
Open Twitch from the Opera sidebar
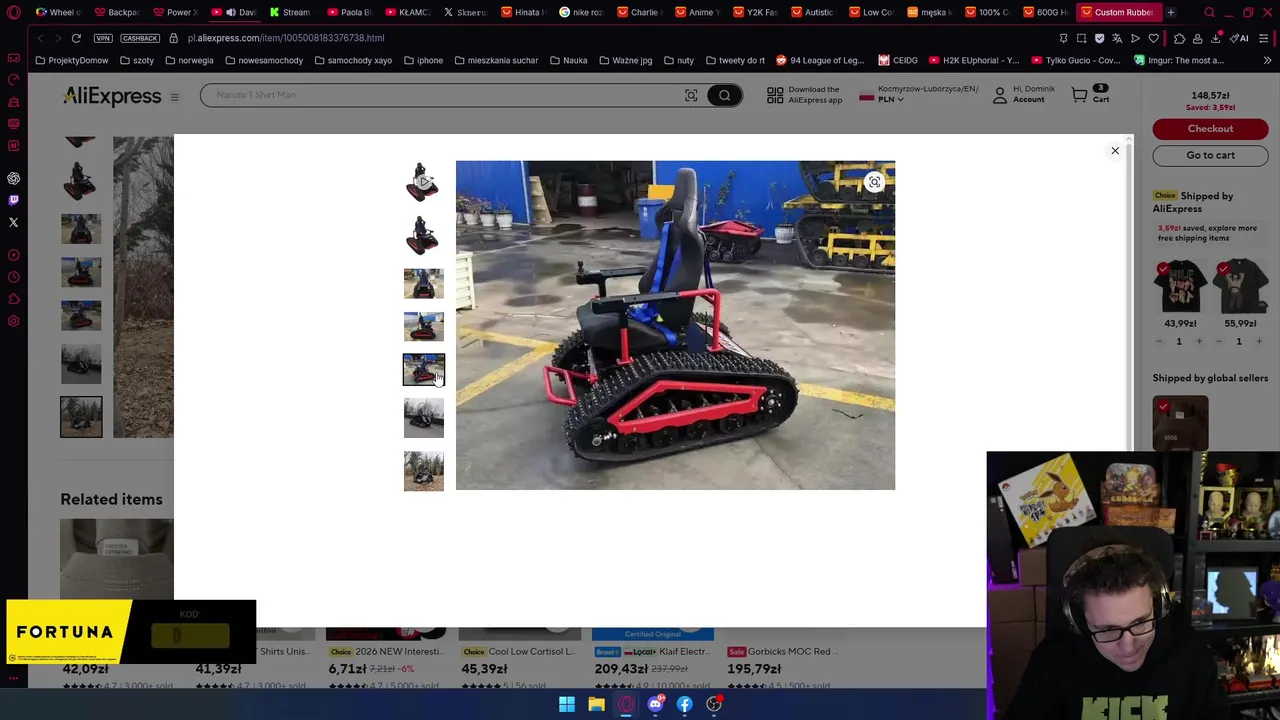click(14, 200)
